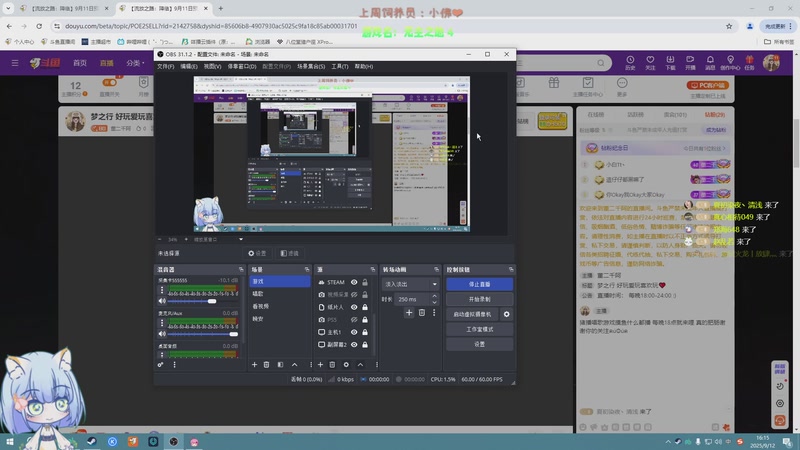Viewport: 800px width, 450px height.
Task: Toggle visibility of the 副屏幕2 source
Action: click(354, 344)
